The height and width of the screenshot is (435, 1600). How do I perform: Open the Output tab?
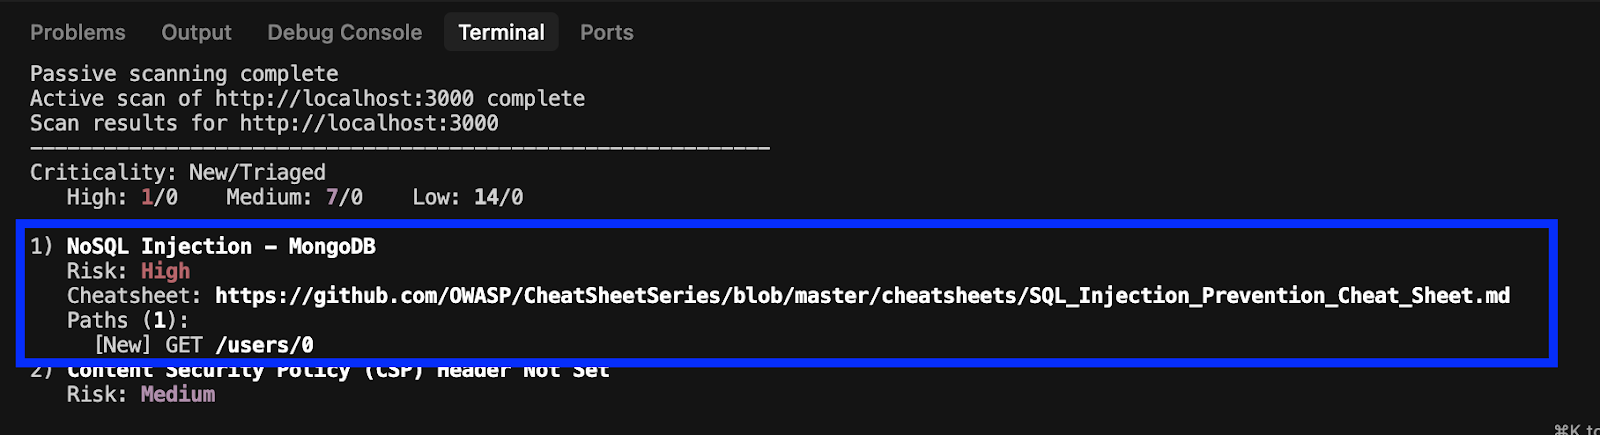point(196,32)
